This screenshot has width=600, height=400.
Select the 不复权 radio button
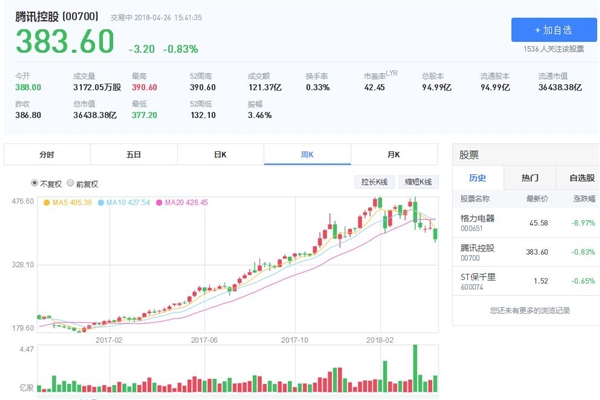tap(33, 184)
